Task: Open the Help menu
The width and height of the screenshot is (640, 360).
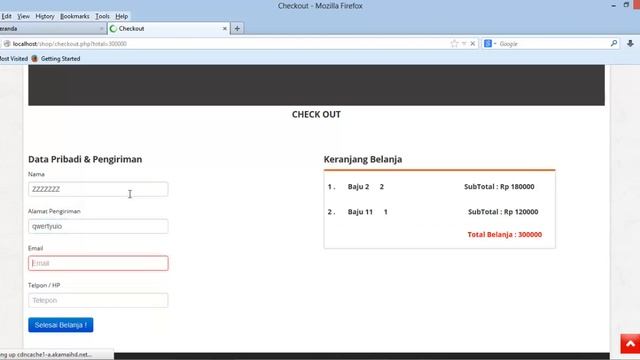Action: coord(122,16)
